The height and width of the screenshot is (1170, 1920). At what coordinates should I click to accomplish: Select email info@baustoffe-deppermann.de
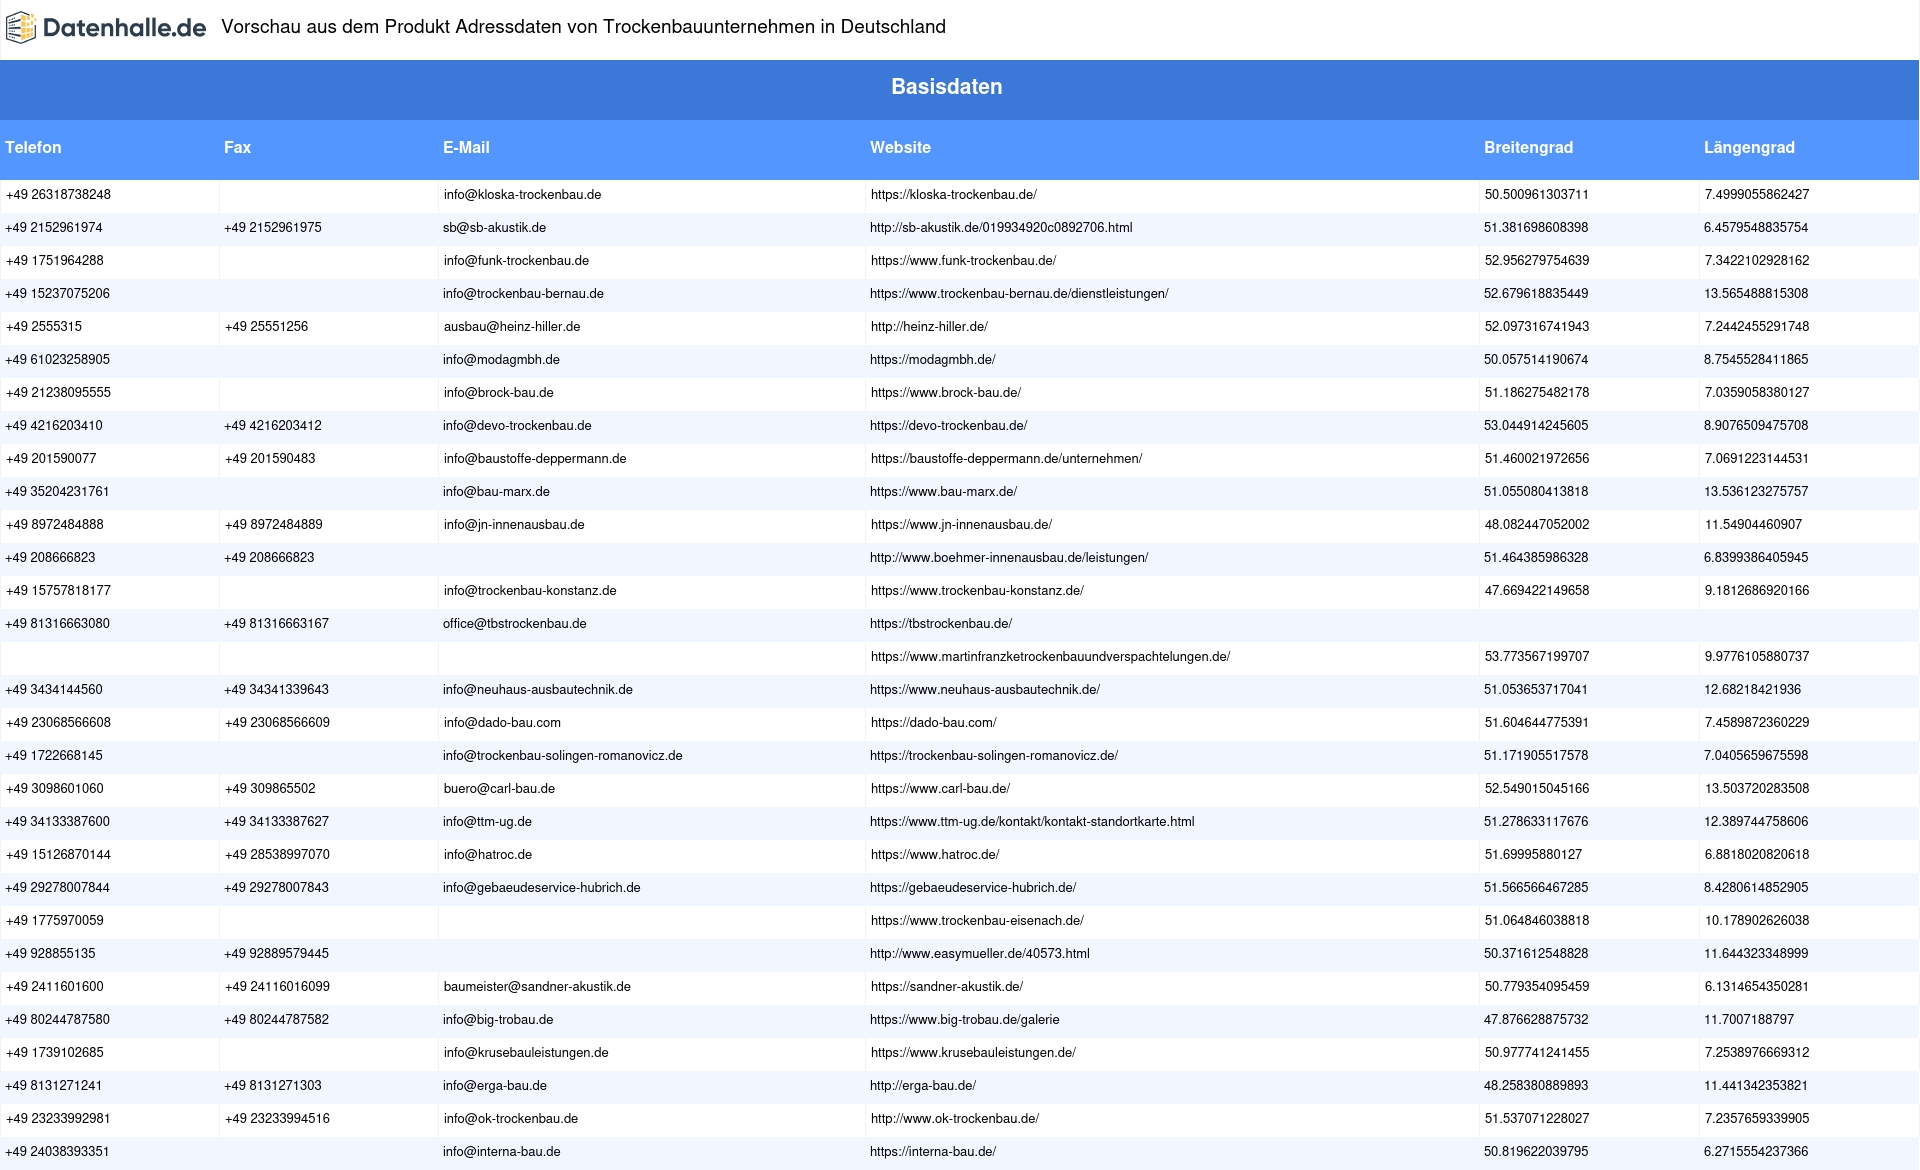pos(535,459)
